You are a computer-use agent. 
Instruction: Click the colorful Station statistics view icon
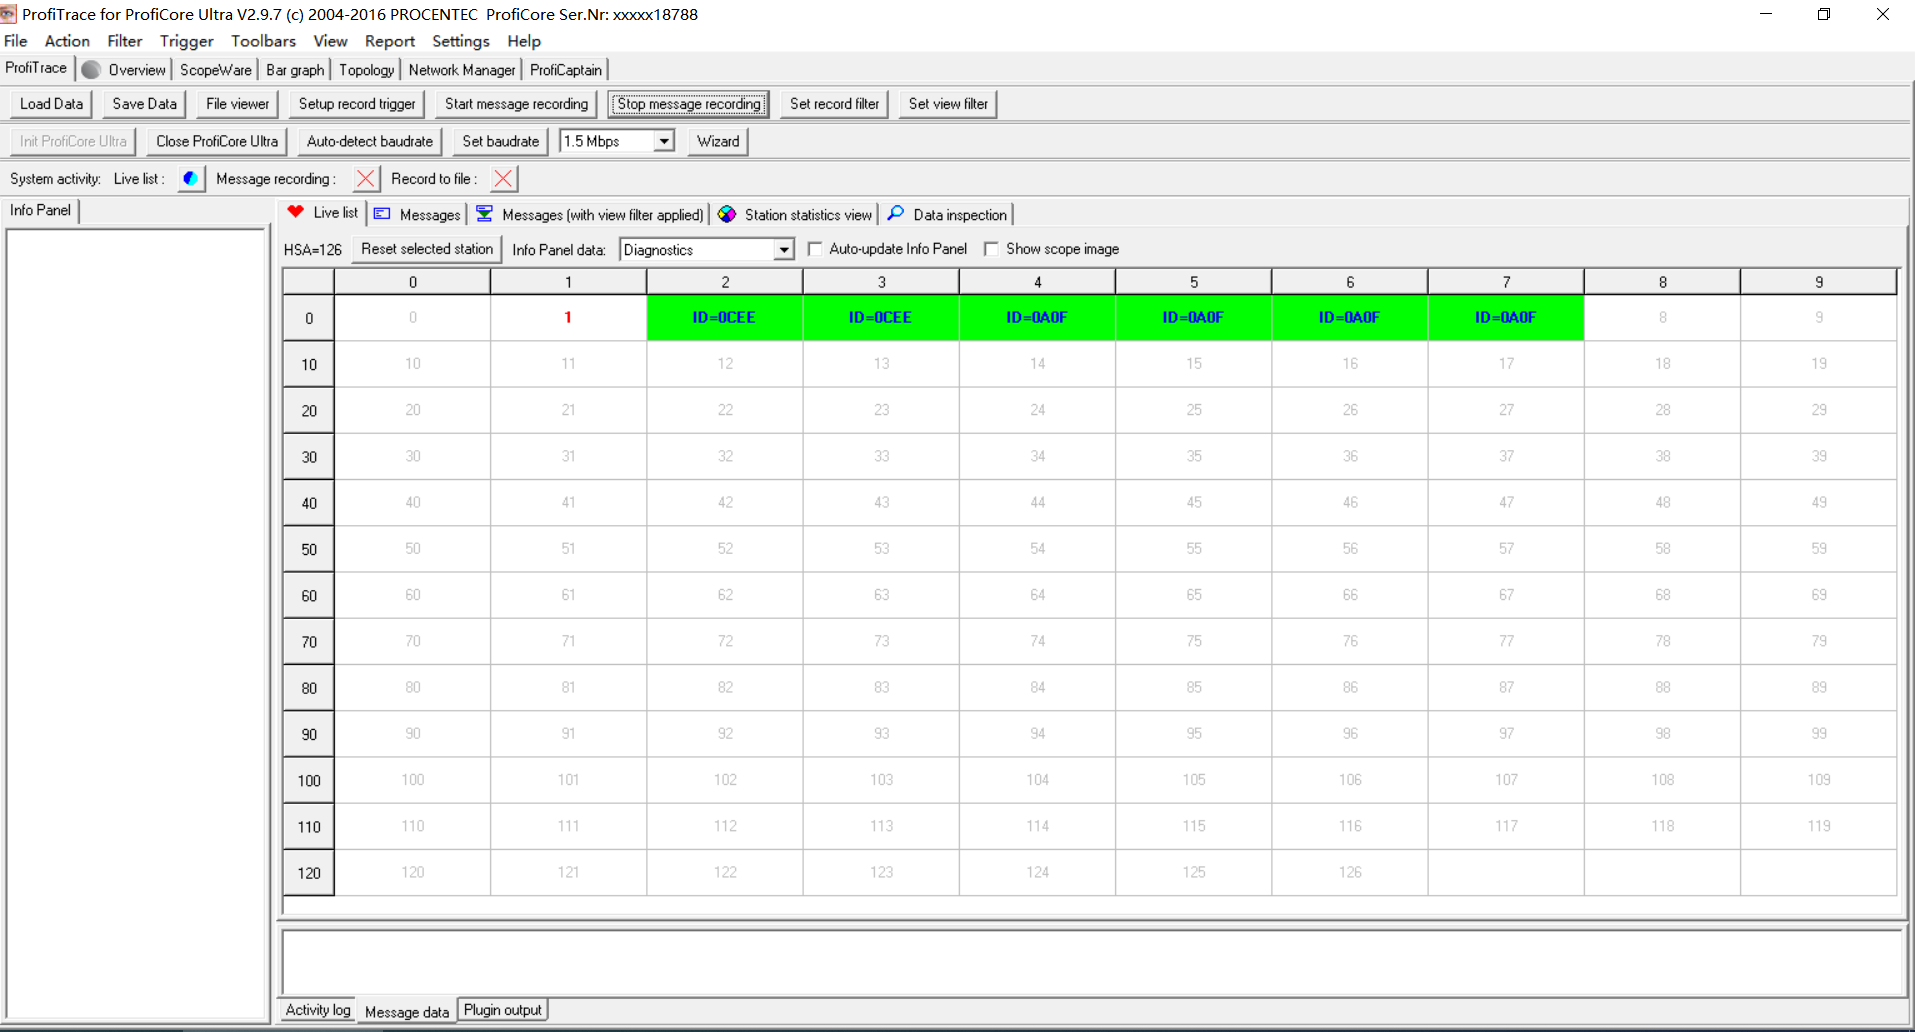point(727,214)
